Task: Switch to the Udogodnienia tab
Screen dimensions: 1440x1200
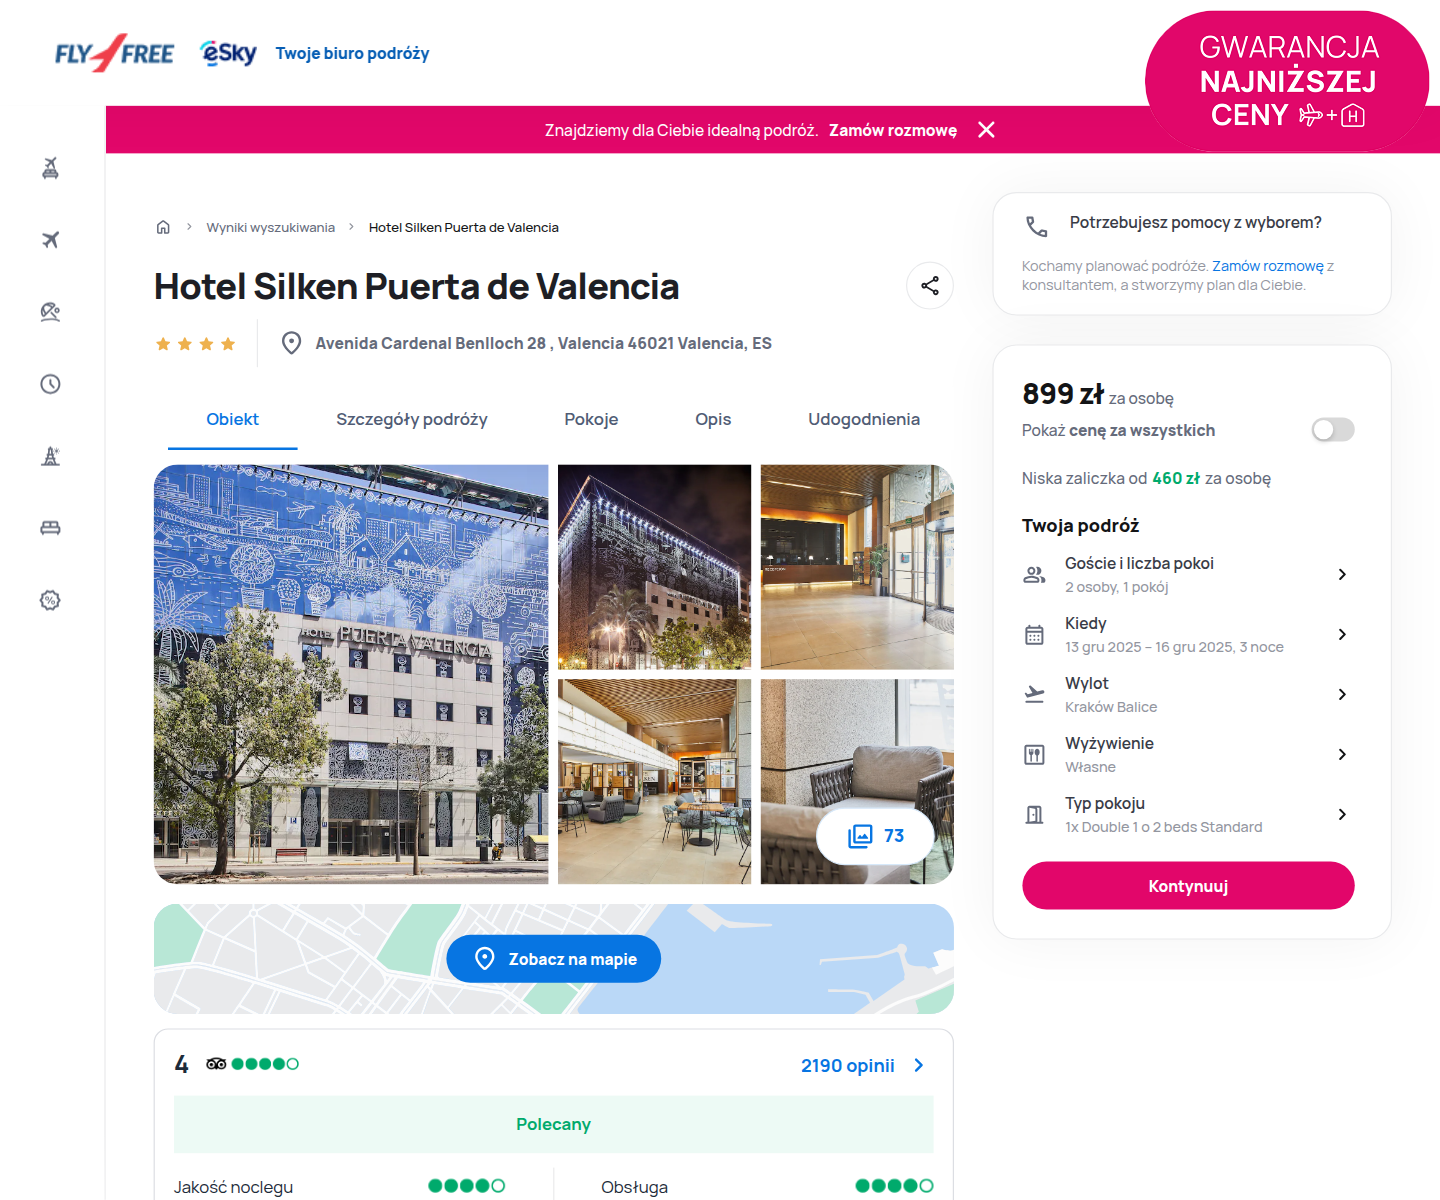Action: [x=864, y=419]
